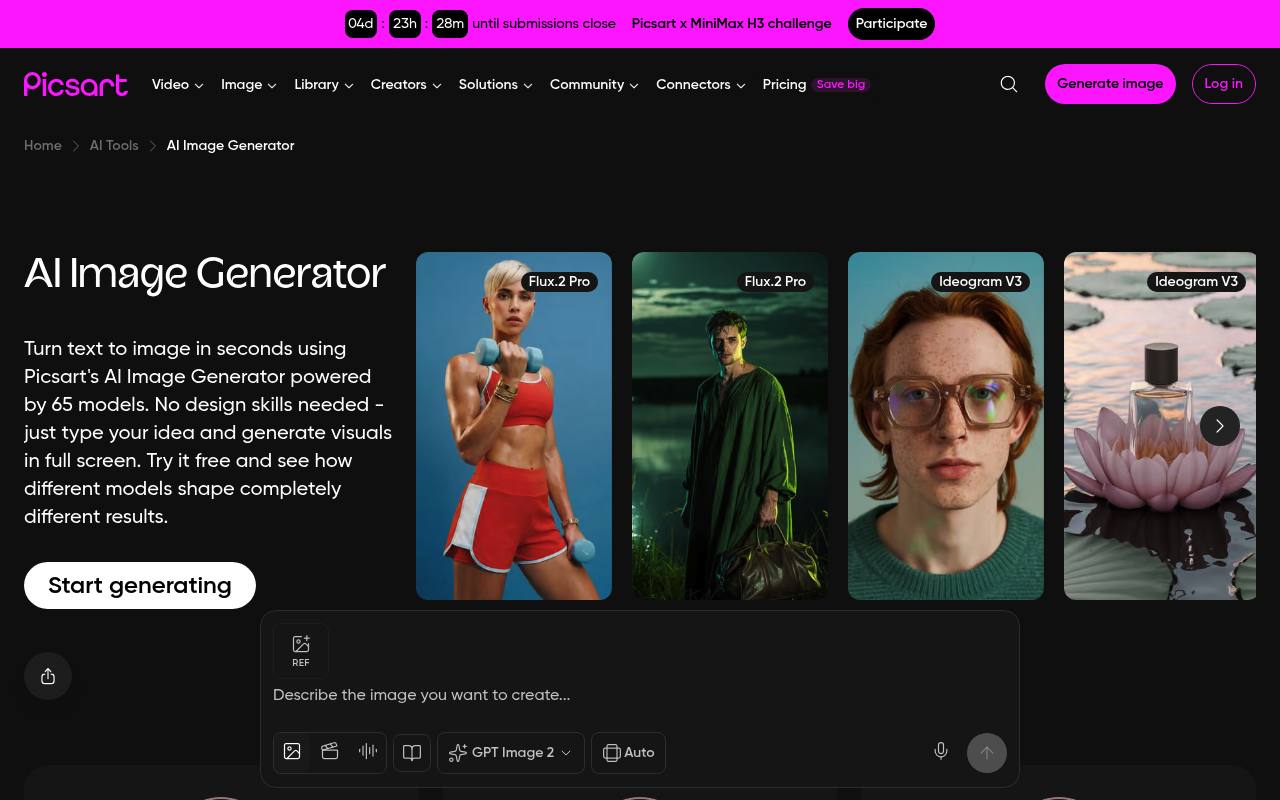Expand the Video menu
1280x800 pixels.
pos(178,85)
